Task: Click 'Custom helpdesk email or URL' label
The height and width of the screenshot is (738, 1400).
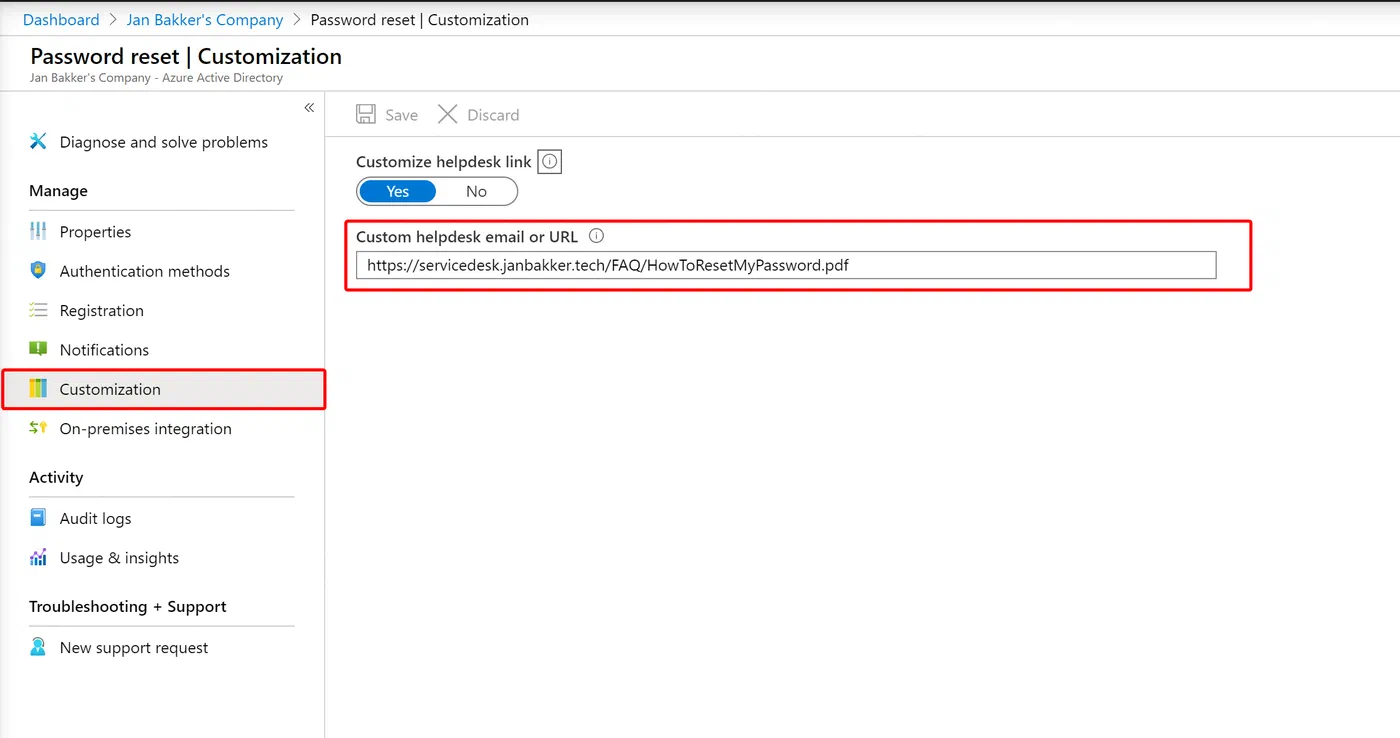Action: coord(467,238)
